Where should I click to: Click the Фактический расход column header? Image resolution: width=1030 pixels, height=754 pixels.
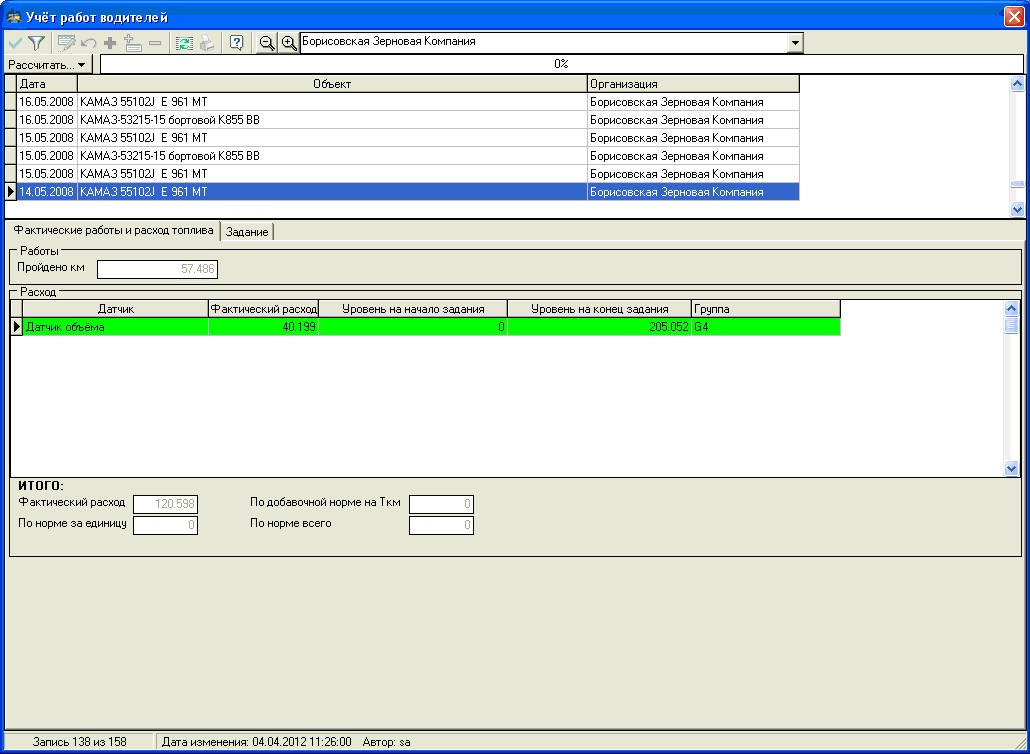click(x=264, y=309)
